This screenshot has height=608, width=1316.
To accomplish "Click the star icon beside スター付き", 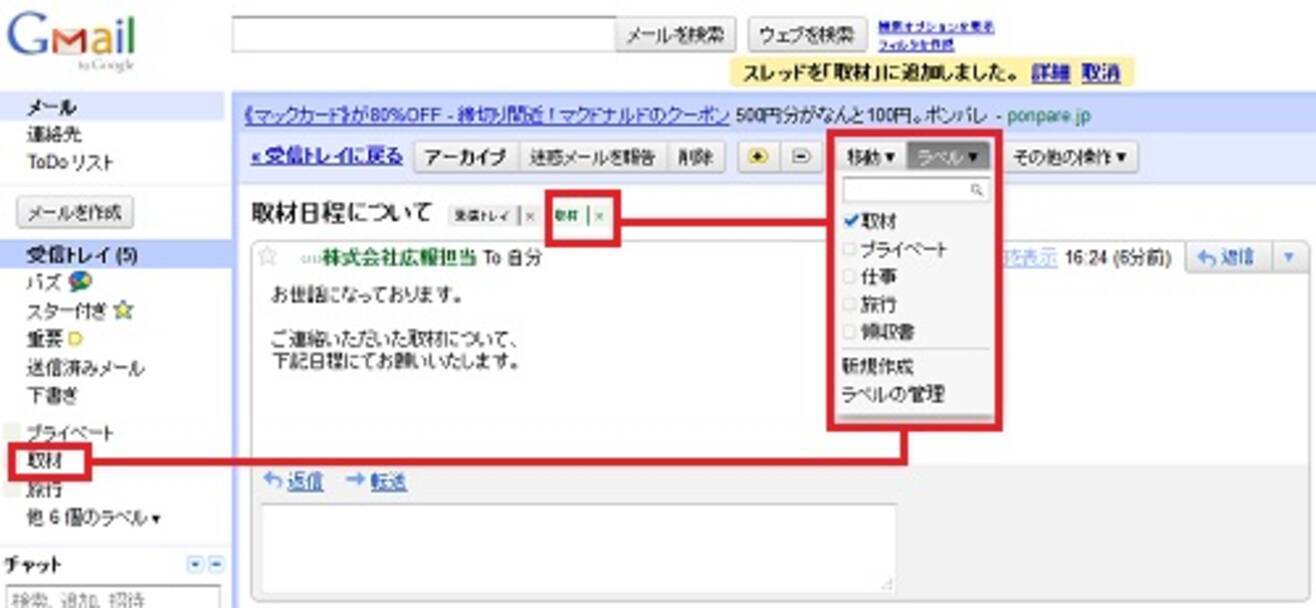I will 122,311.
